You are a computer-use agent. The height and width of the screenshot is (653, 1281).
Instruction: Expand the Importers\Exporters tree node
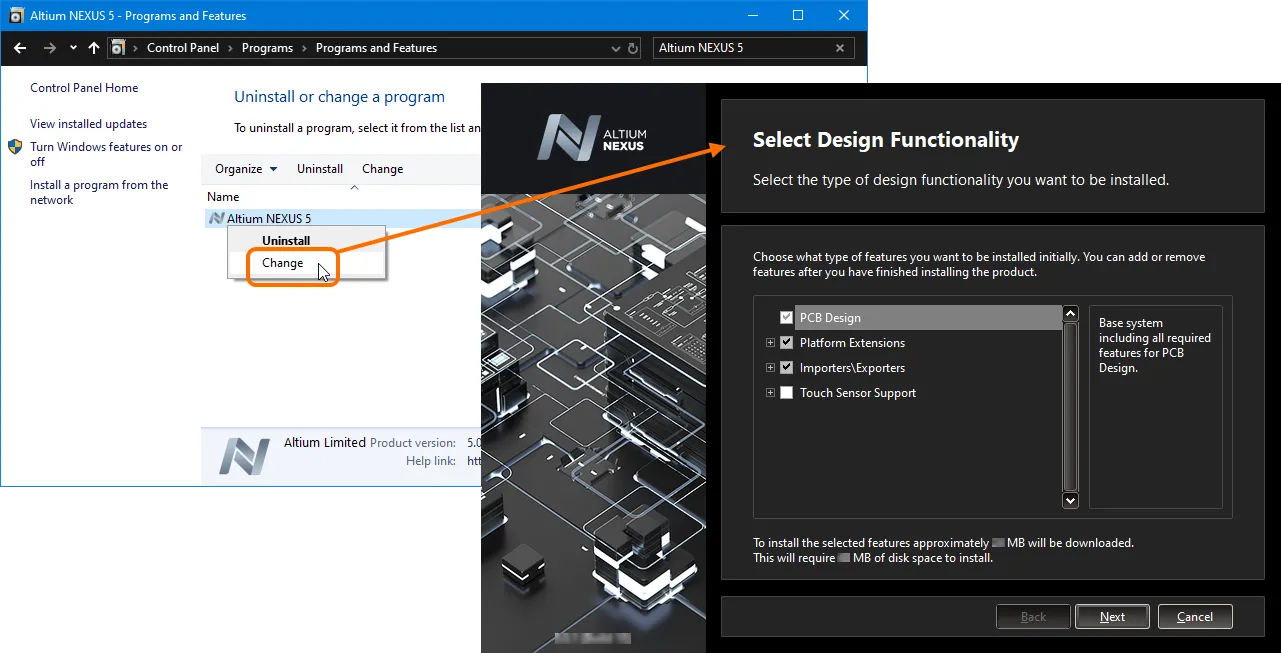tap(770, 368)
